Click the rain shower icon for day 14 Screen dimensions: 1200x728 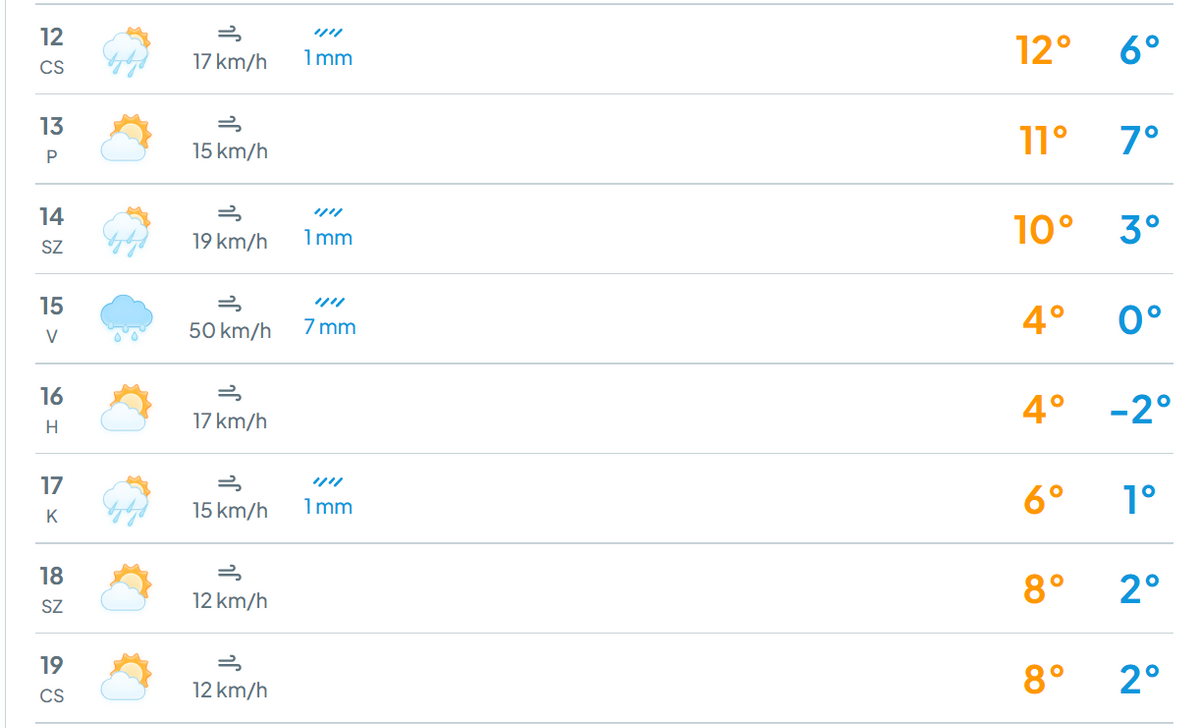pyautogui.click(x=126, y=229)
